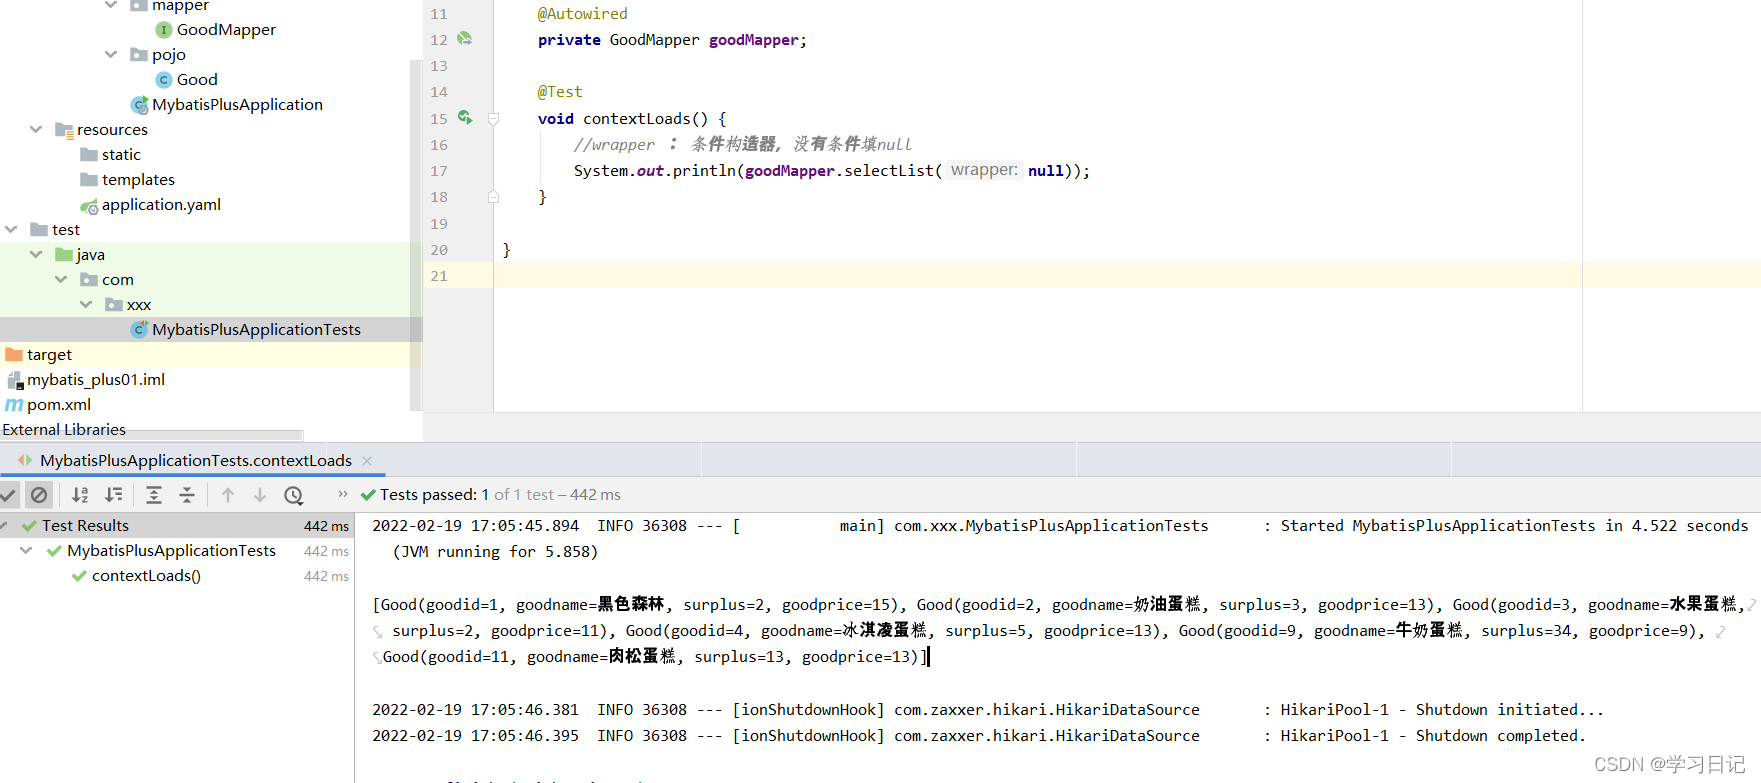Click the Spring Boot icon of MybatisPlusApplication
The width and height of the screenshot is (1761, 783).
[140, 105]
